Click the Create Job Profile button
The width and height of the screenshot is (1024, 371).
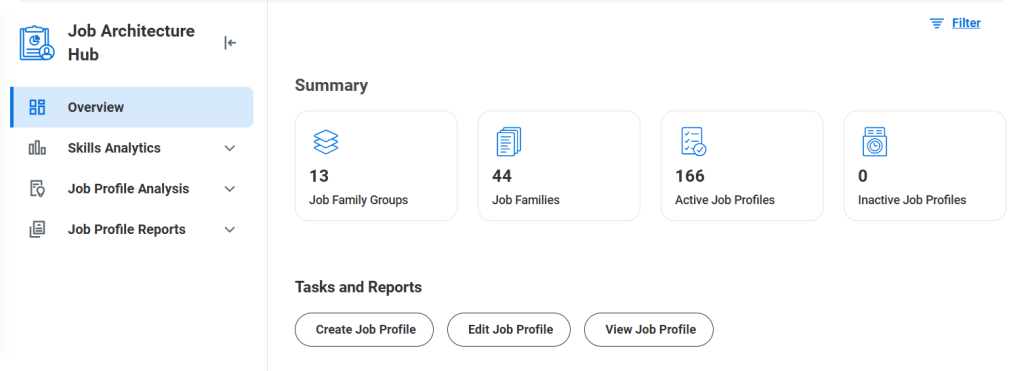364,329
